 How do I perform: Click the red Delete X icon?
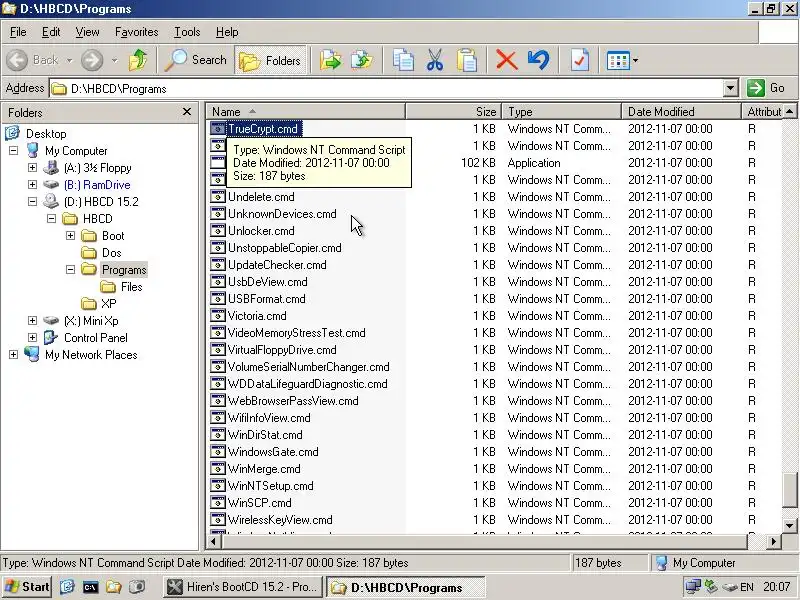click(x=506, y=60)
